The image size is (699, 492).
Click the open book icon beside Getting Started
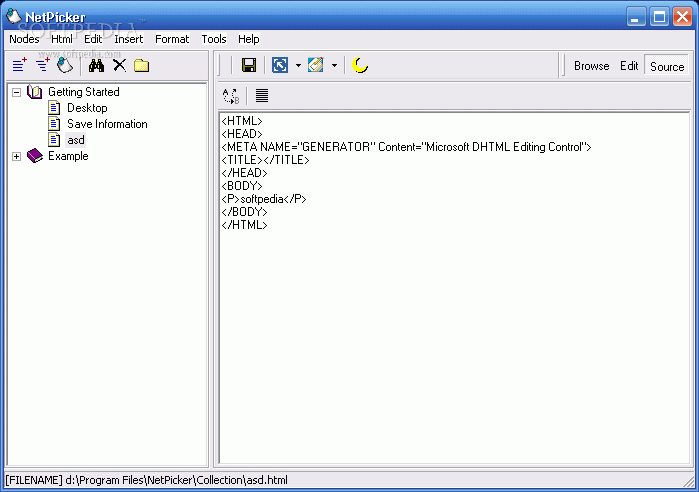(x=35, y=92)
